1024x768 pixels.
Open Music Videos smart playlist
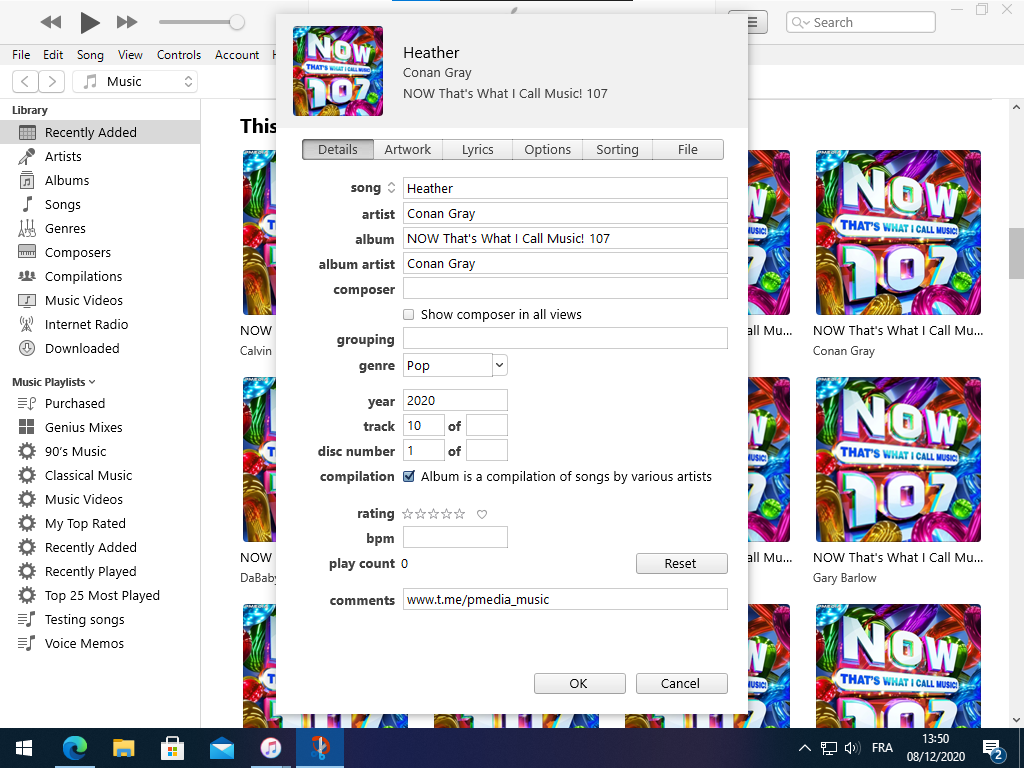pos(100,500)
